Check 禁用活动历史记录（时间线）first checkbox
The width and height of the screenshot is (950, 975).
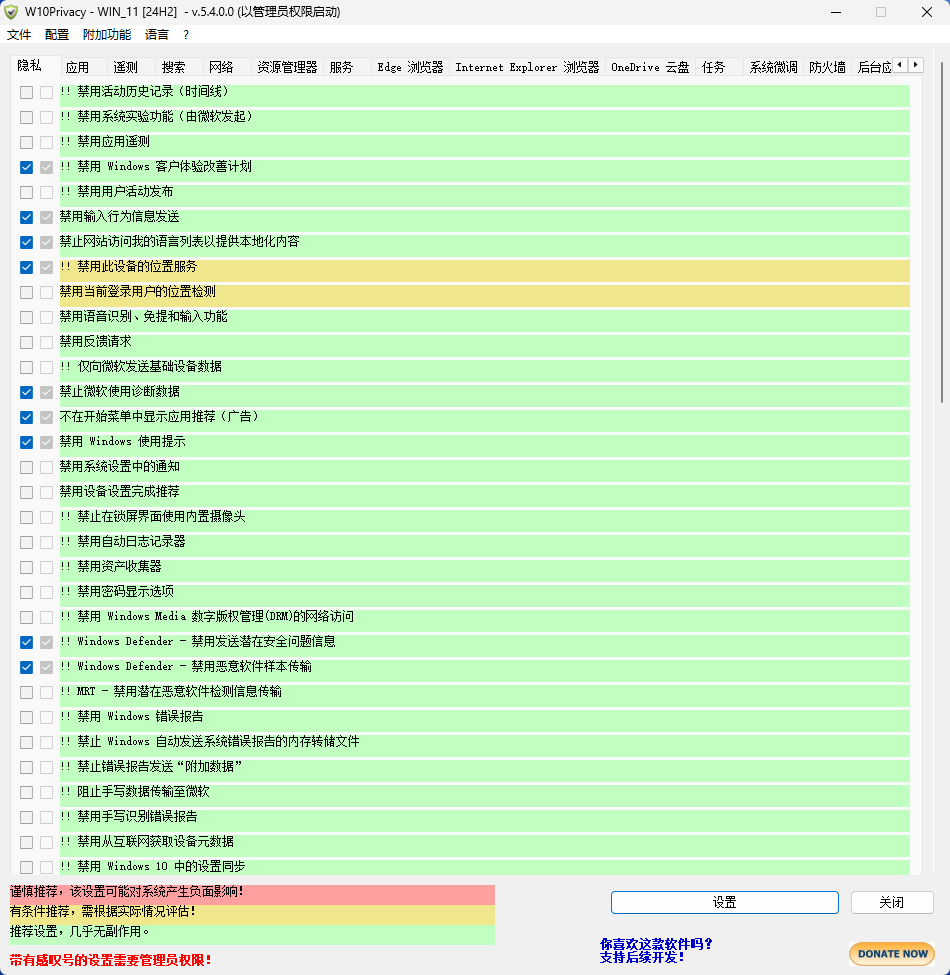coord(26,92)
